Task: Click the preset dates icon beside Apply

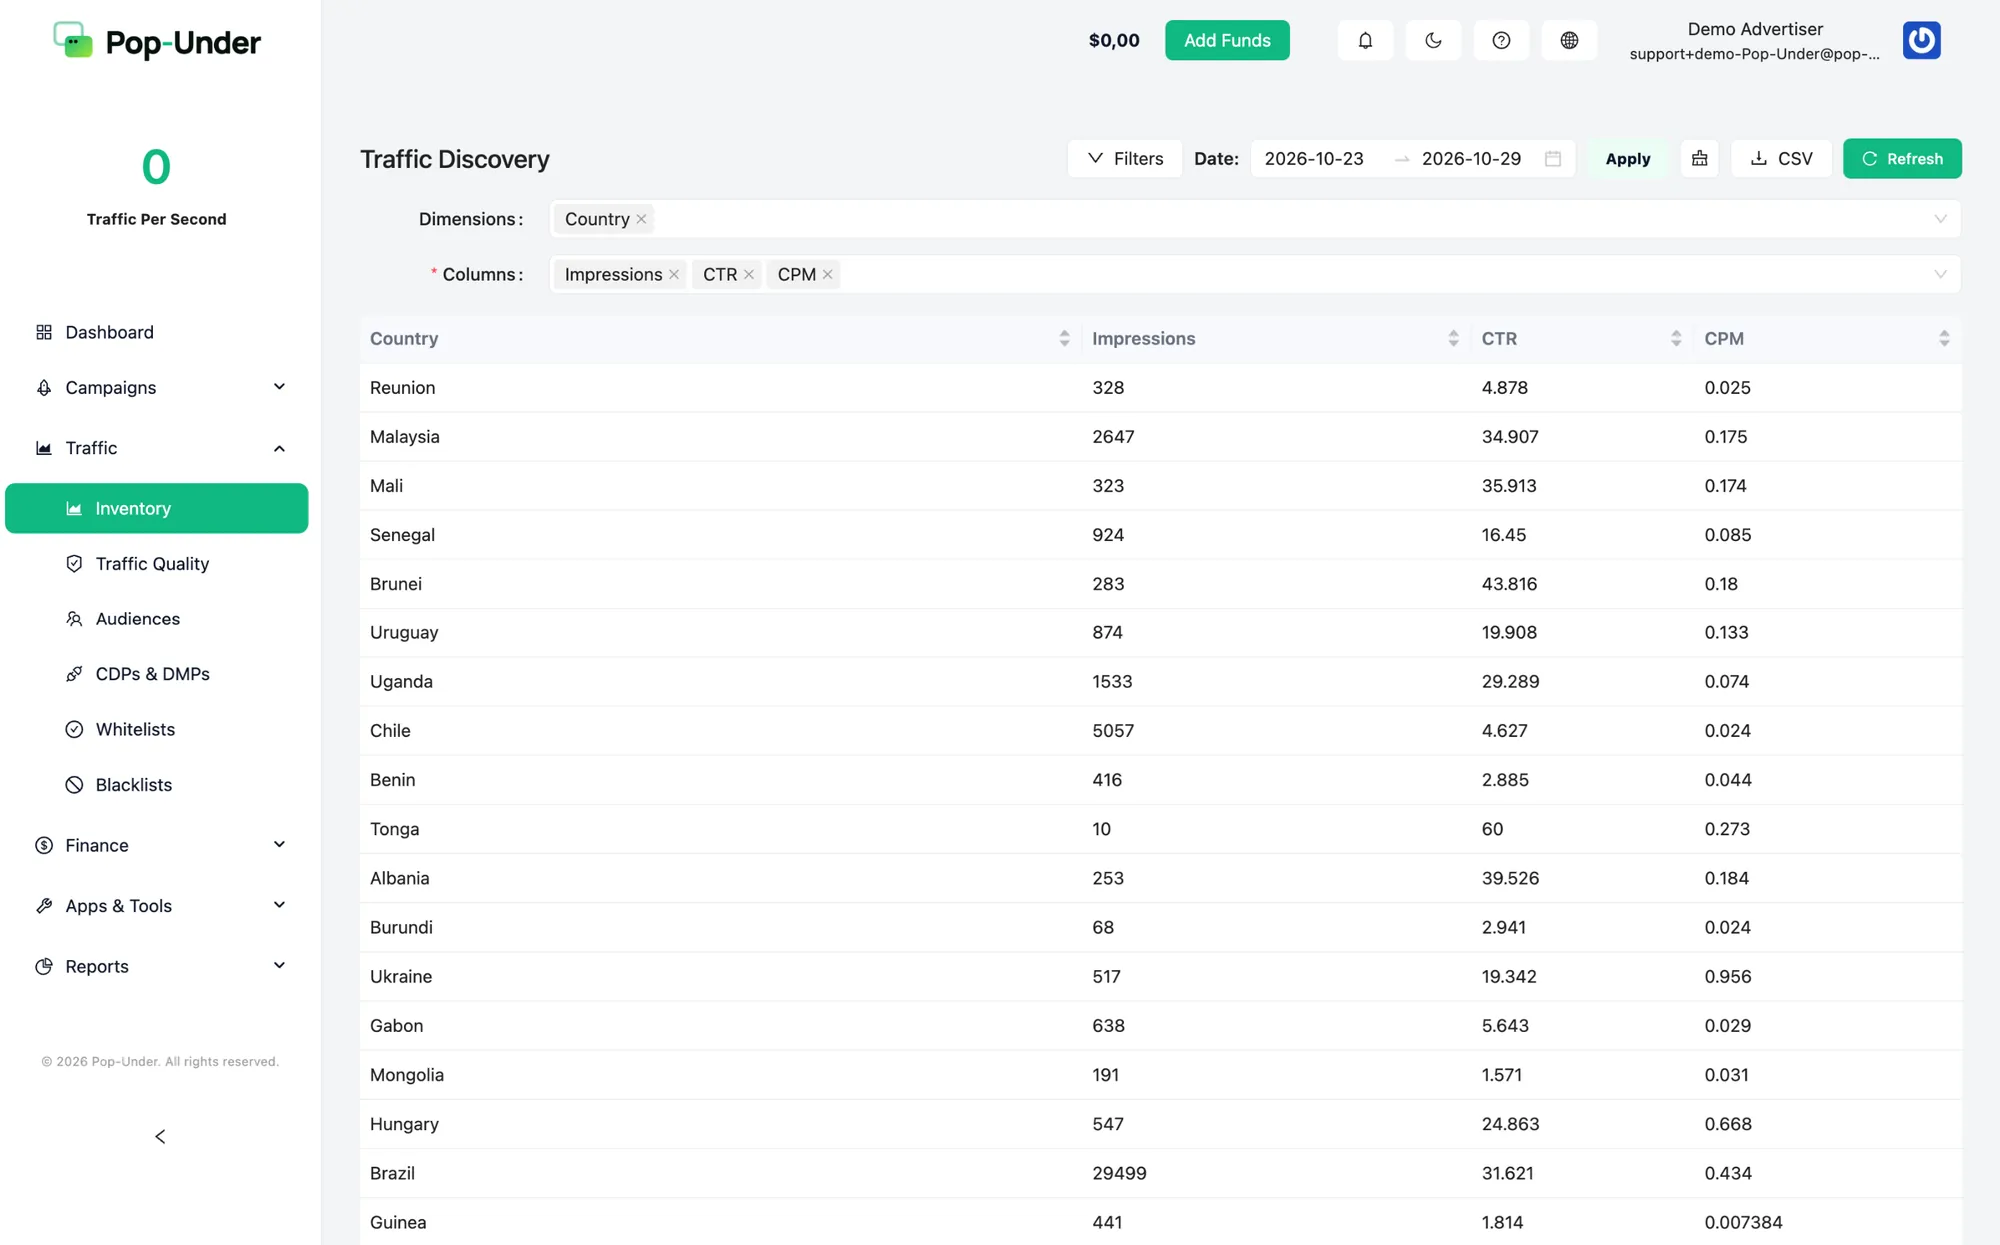Action: [x=1699, y=159]
